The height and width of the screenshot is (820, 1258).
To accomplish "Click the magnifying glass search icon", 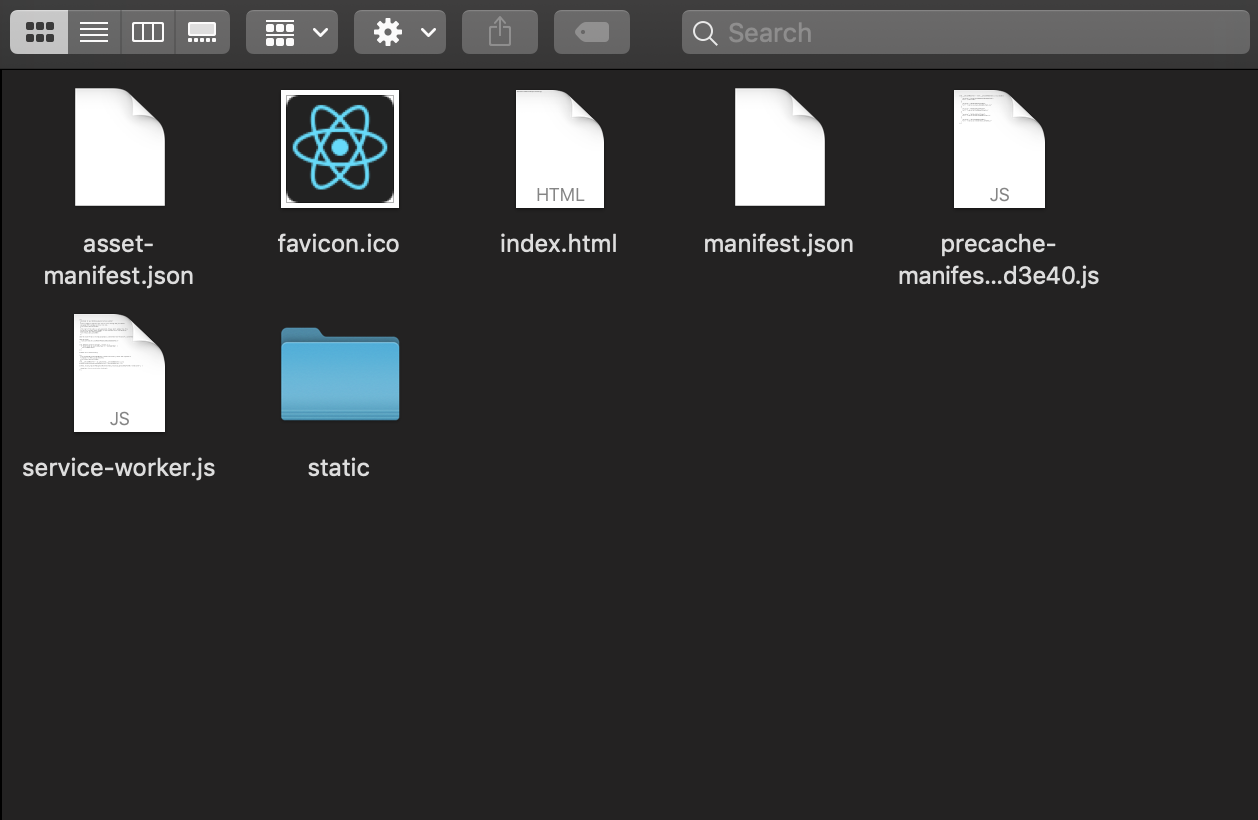I will click(705, 34).
